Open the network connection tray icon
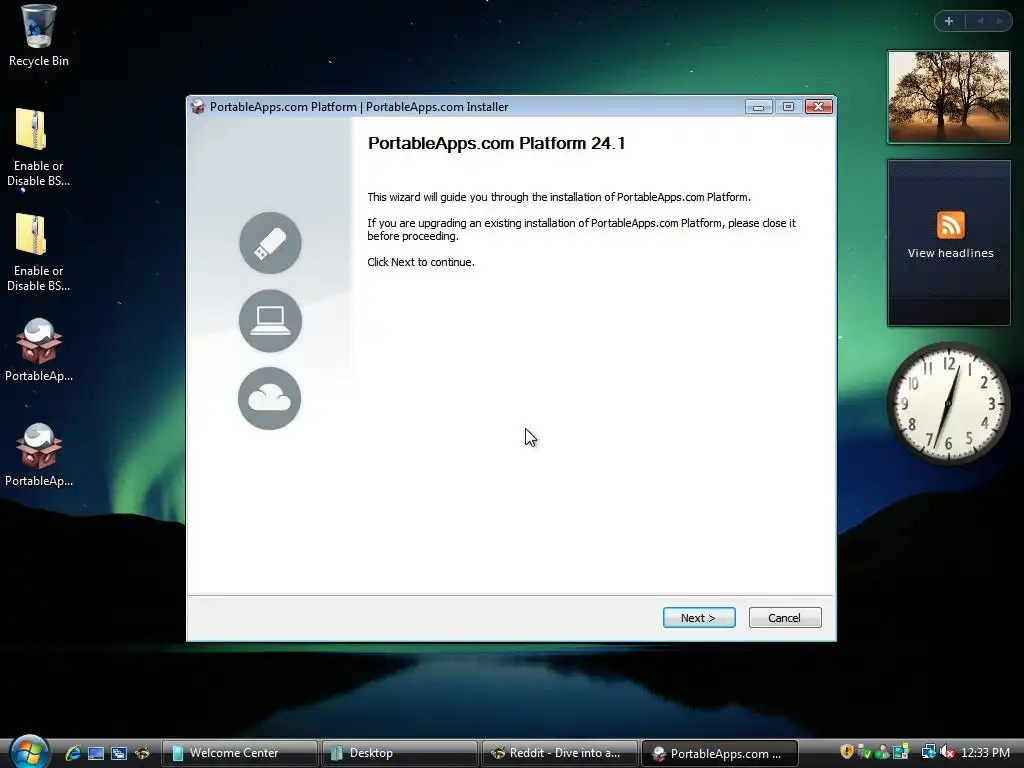 click(x=928, y=752)
